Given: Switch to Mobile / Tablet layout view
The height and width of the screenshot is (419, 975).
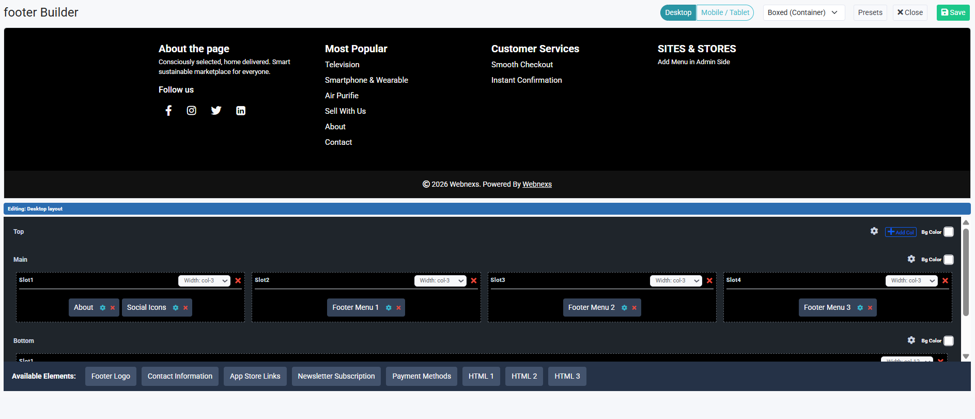Looking at the screenshot, I should pyautogui.click(x=725, y=12).
